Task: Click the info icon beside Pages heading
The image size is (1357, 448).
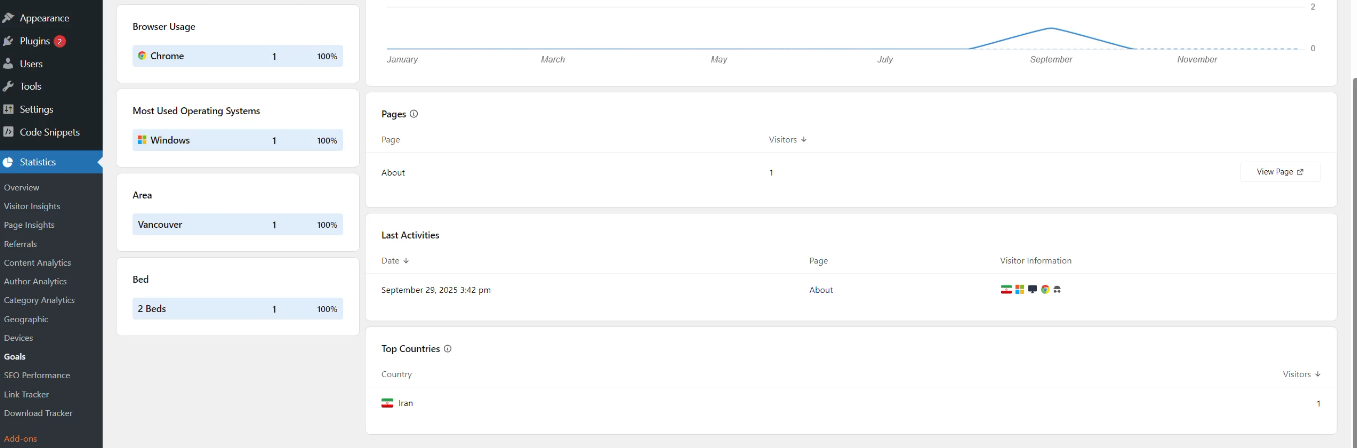Action: click(414, 114)
